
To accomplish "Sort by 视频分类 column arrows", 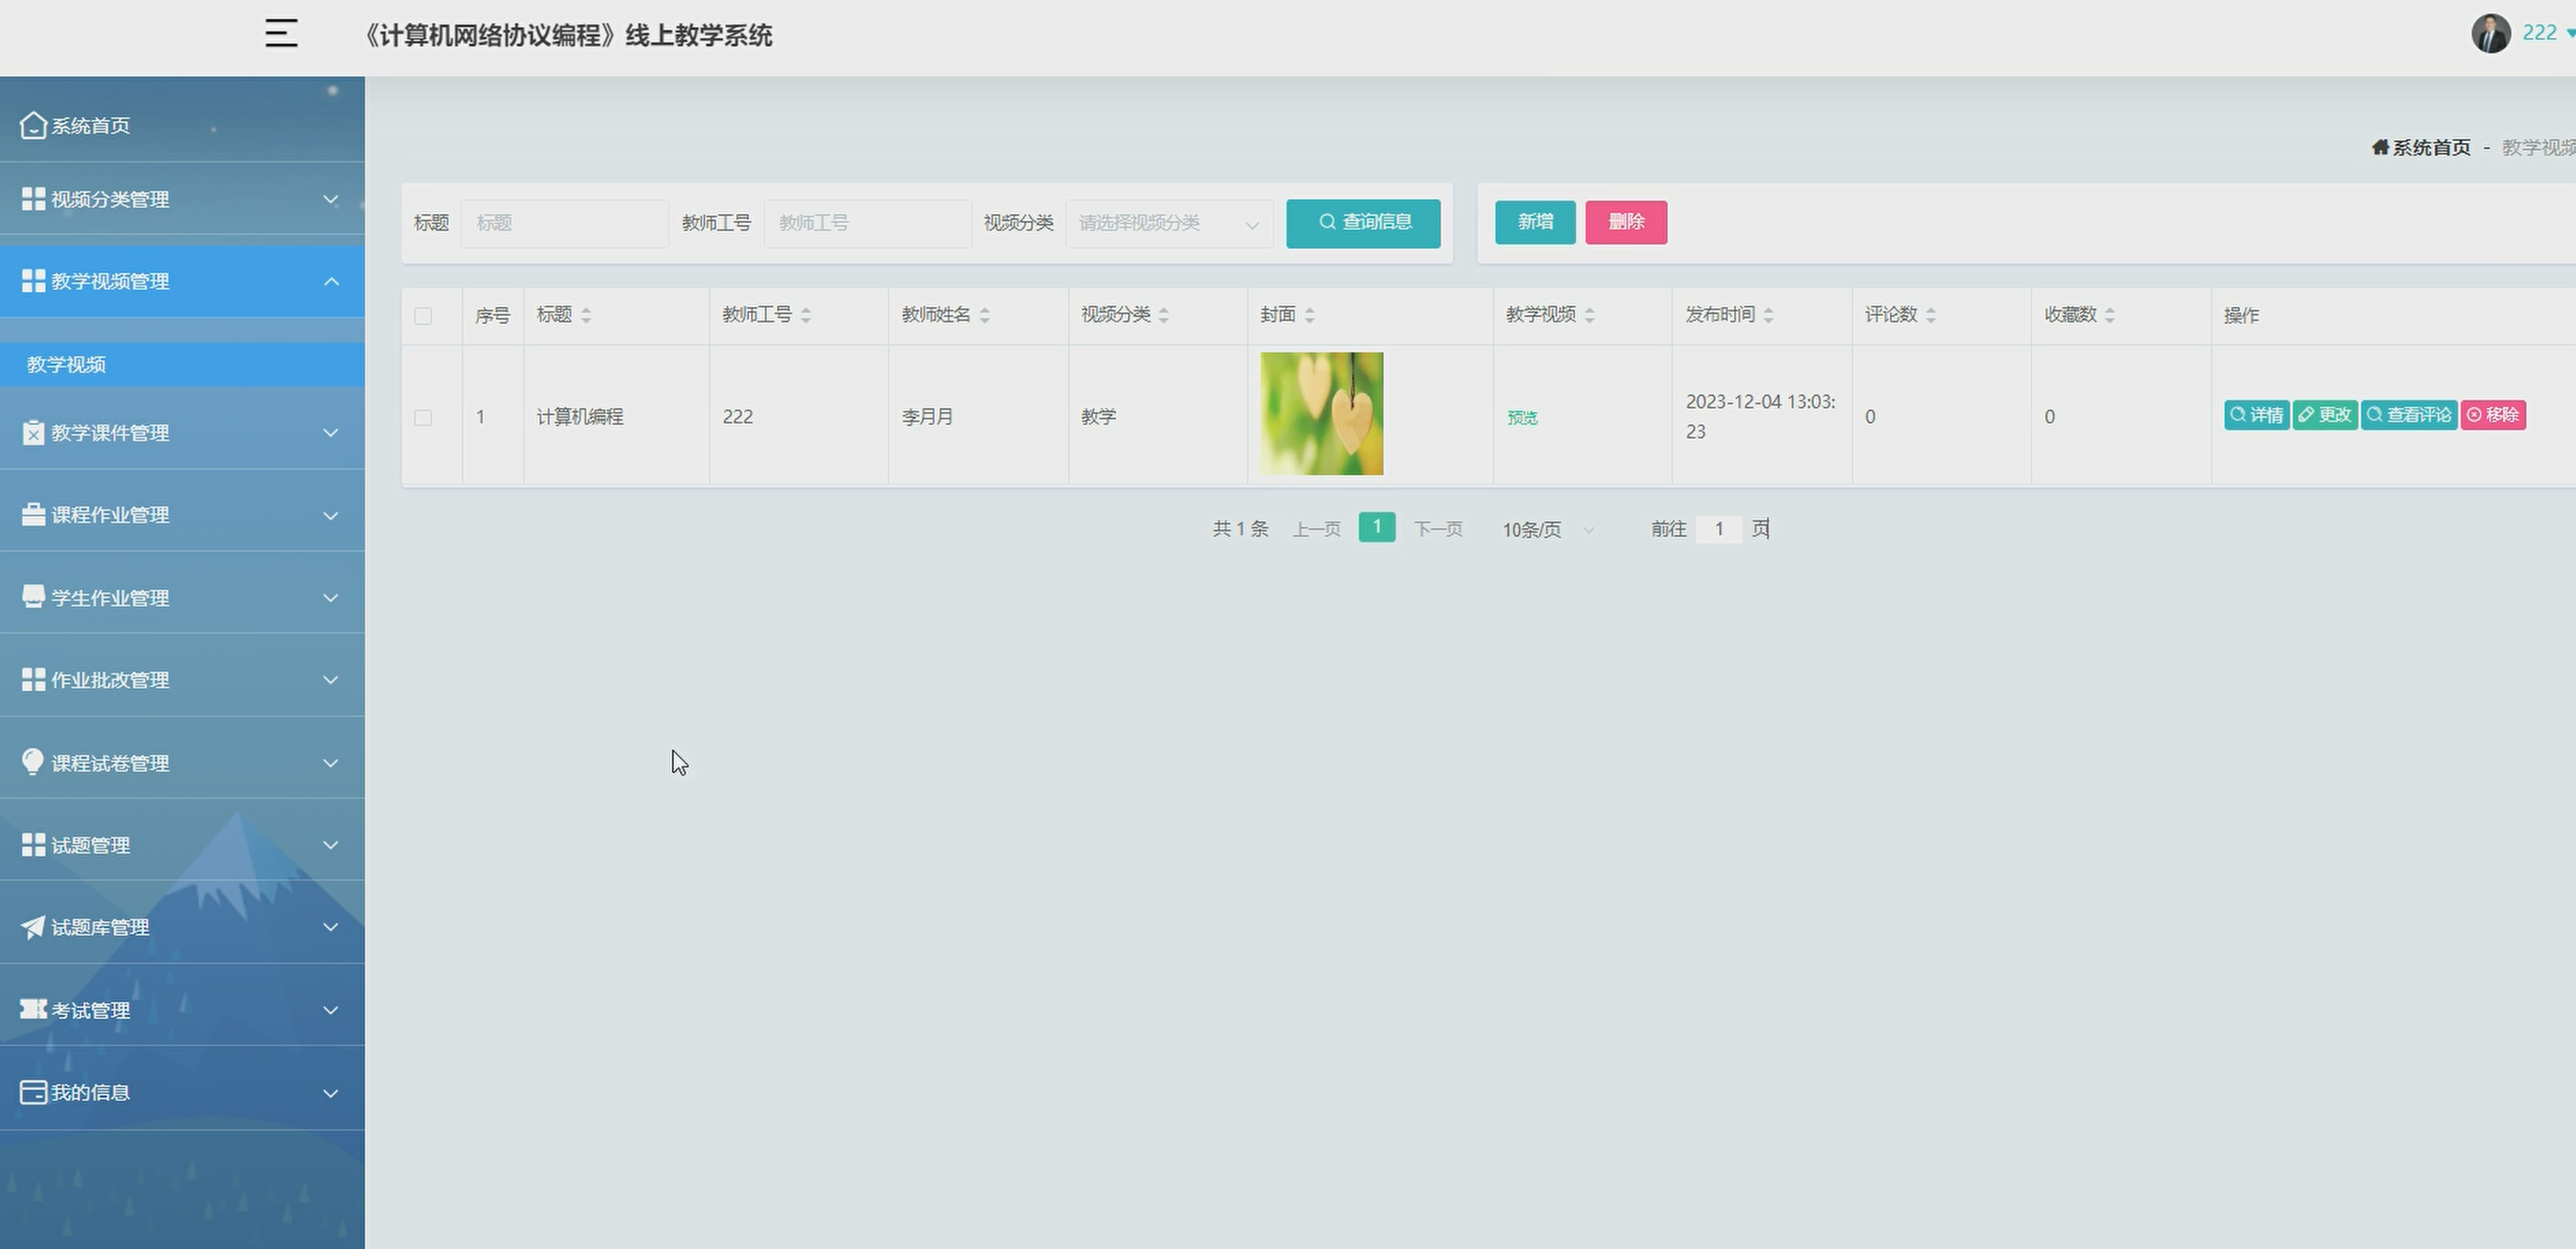I will (x=1164, y=315).
